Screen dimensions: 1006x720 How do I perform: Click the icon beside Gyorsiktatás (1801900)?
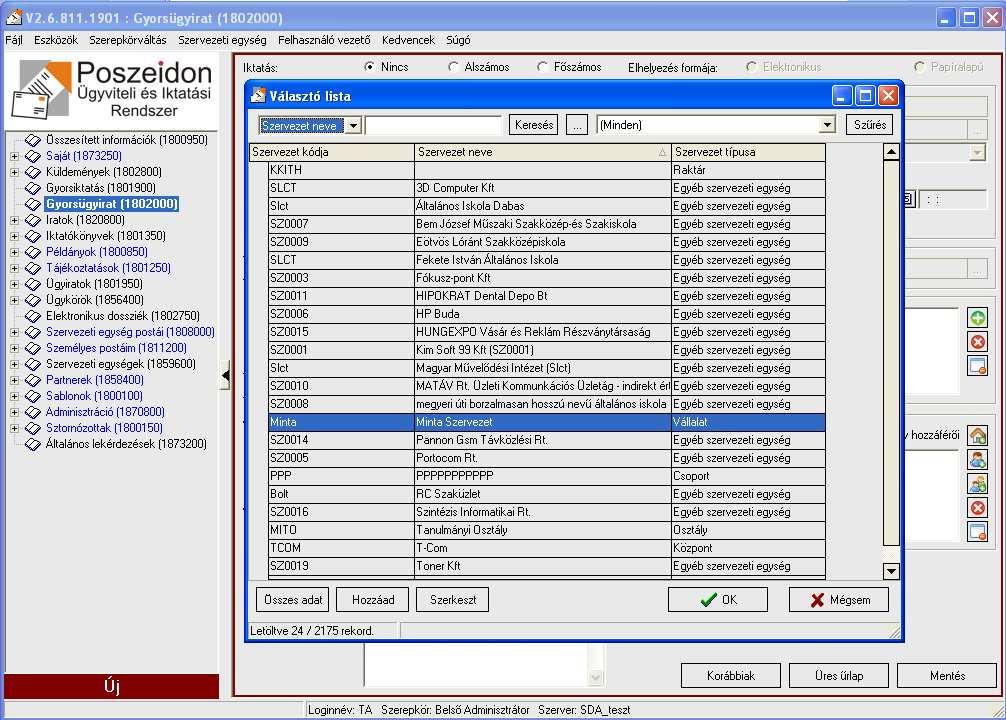[x=33, y=188]
